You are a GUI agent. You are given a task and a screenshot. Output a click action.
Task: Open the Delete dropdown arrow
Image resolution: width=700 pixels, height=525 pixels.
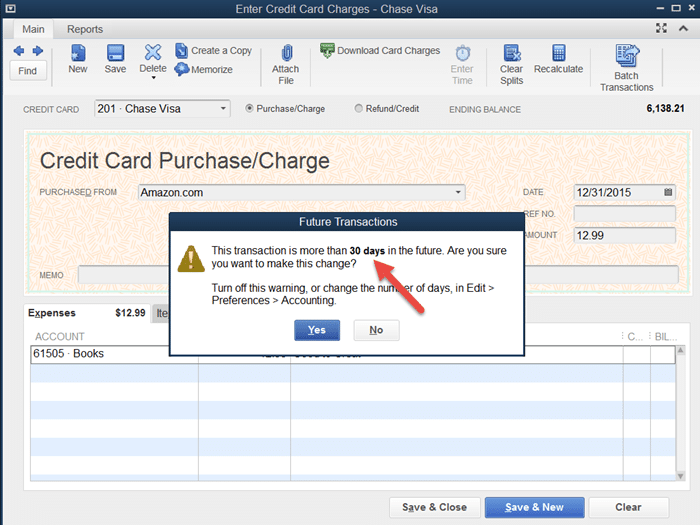[x=154, y=78]
